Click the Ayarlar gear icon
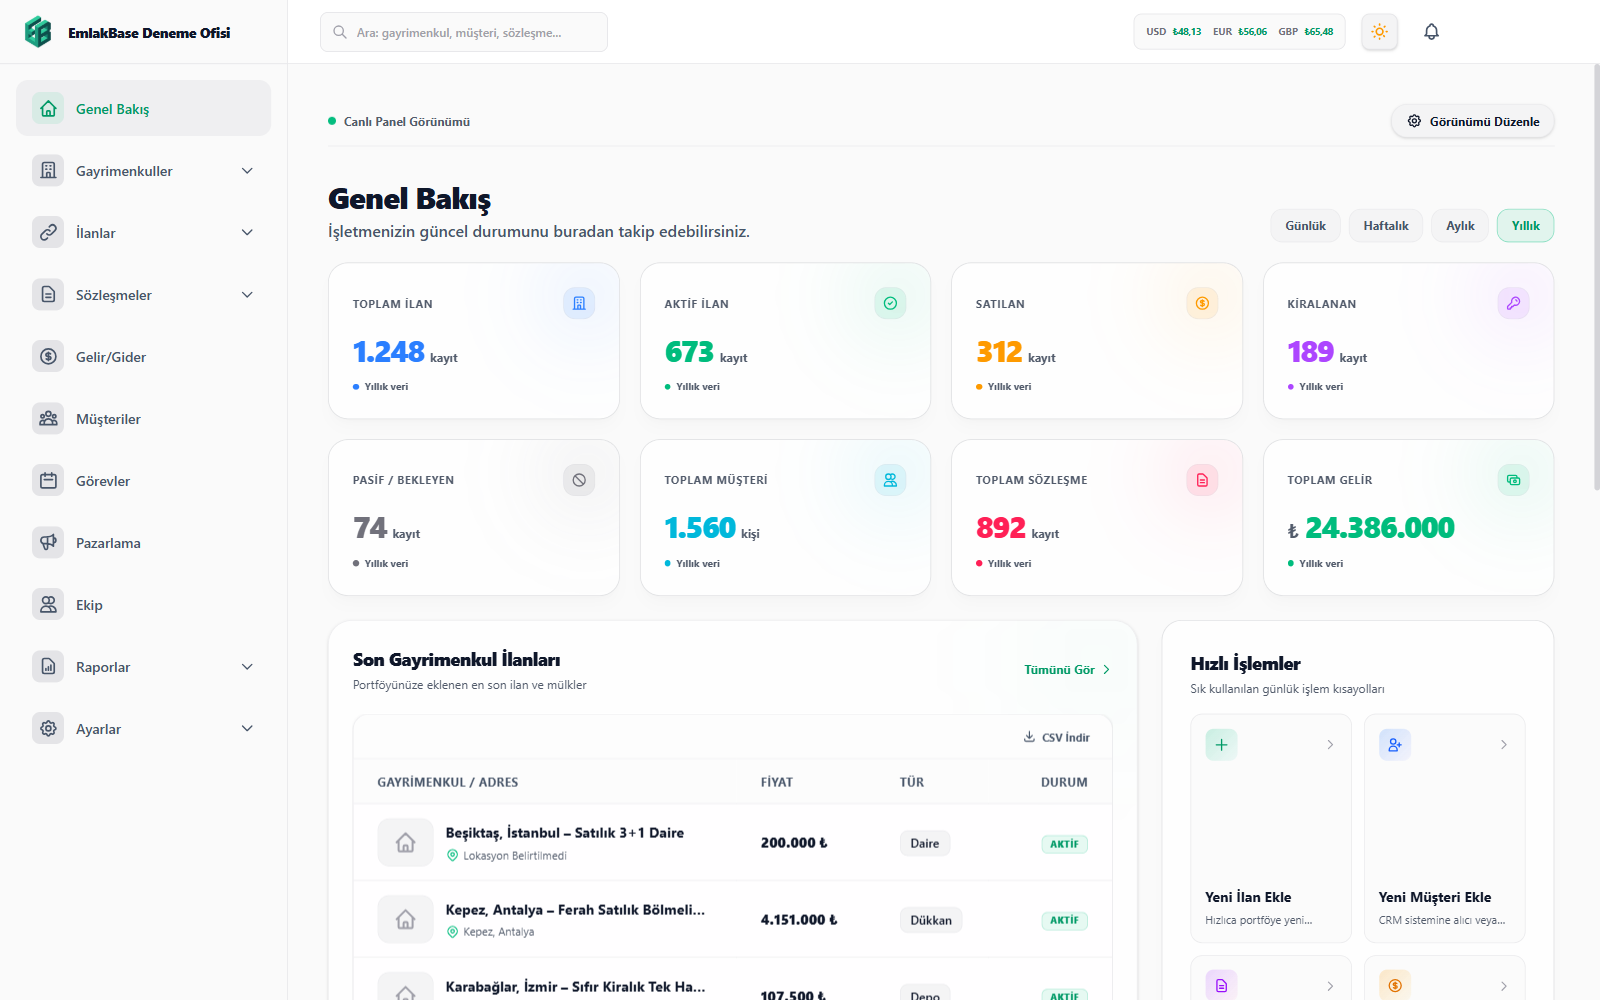This screenshot has height=1000, width=1600. pos(48,728)
